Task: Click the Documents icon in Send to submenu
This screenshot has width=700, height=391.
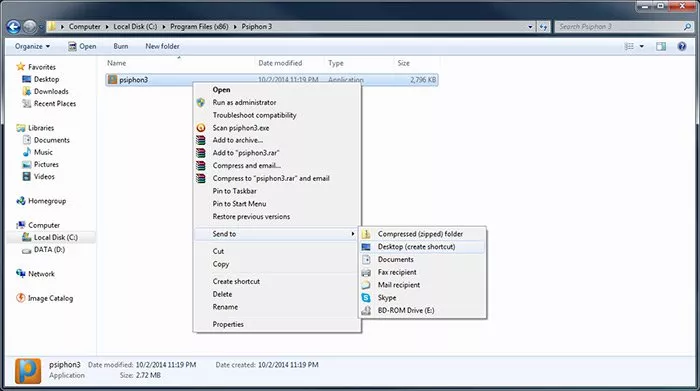Action: click(x=366, y=259)
